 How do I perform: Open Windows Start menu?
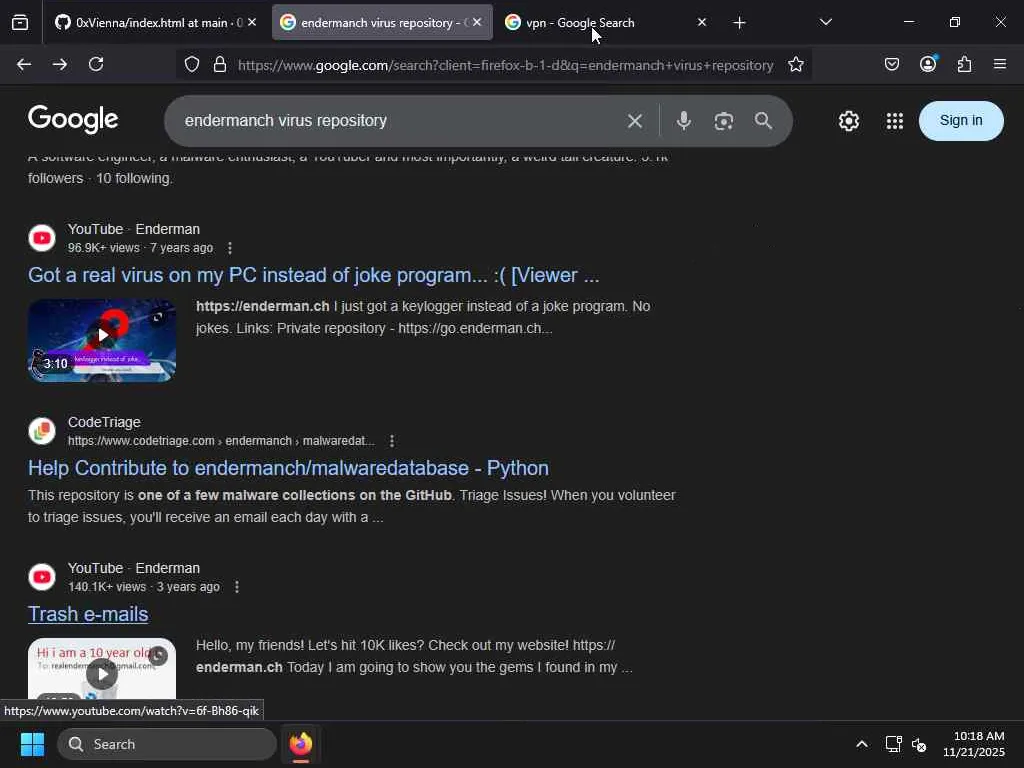pyautogui.click(x=32, y=744)
